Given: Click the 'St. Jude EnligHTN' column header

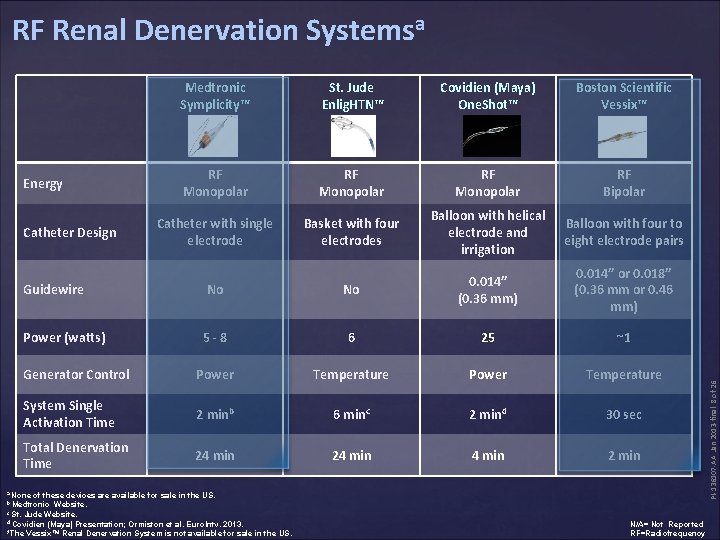Looking at the screenshot, I should (x=352, y=96).
